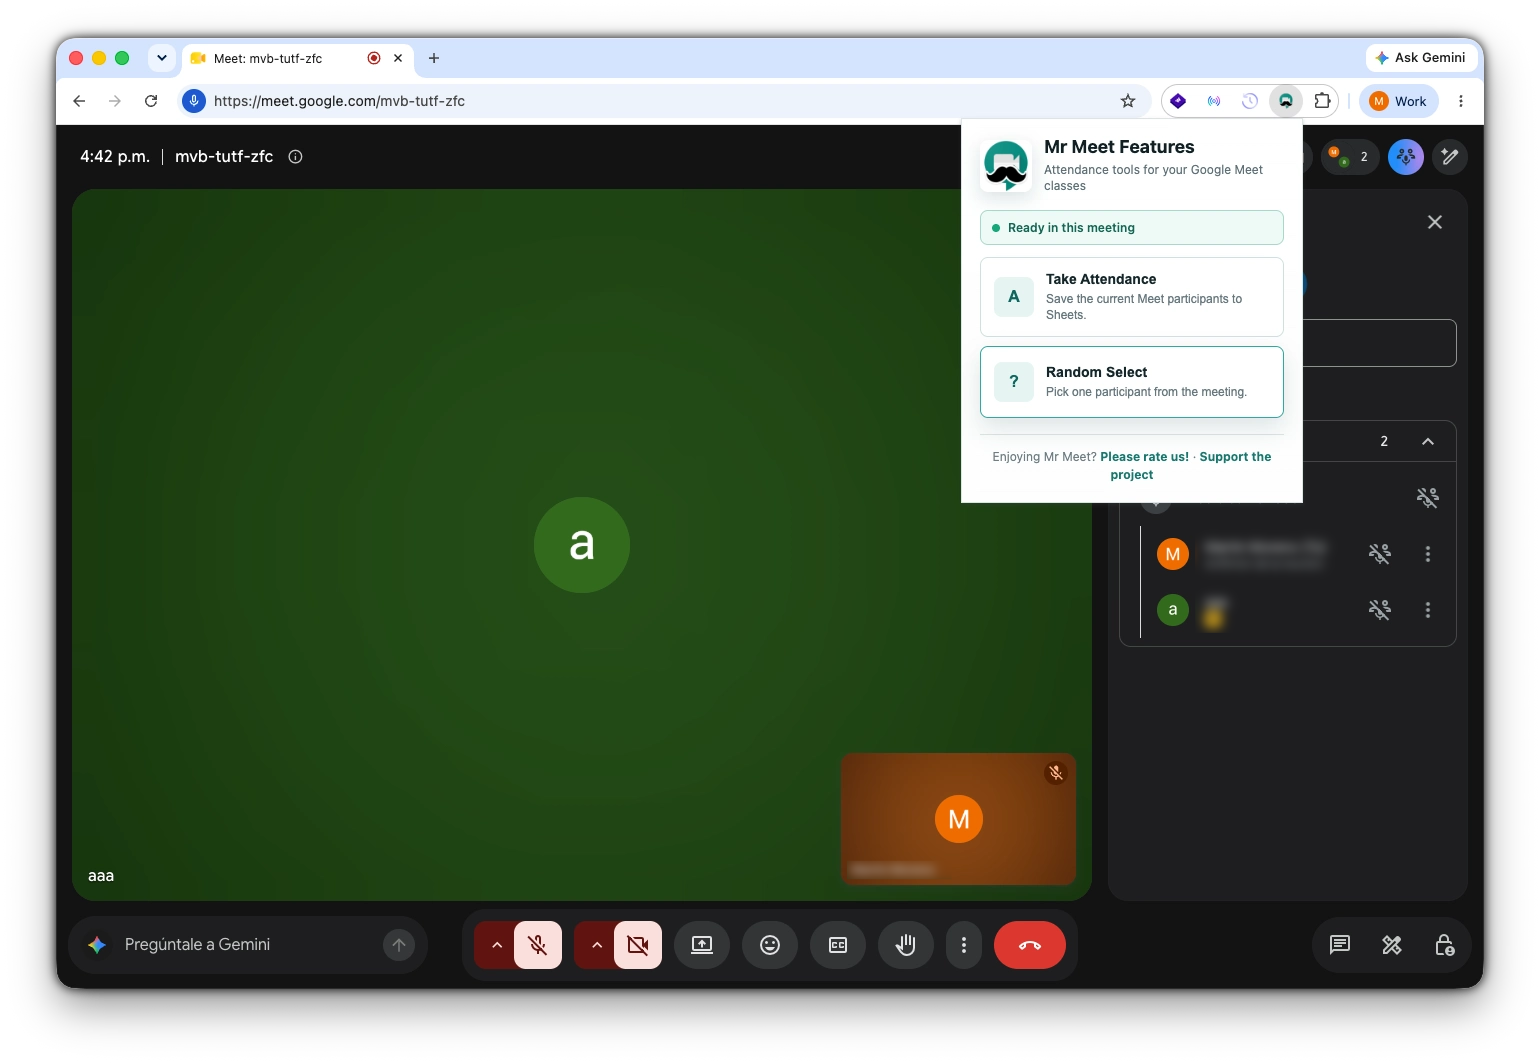The width and height of the screenshot is (1540, 1063).
Task: Toggle the camera on/off button
Action: (x=638, y=945)
